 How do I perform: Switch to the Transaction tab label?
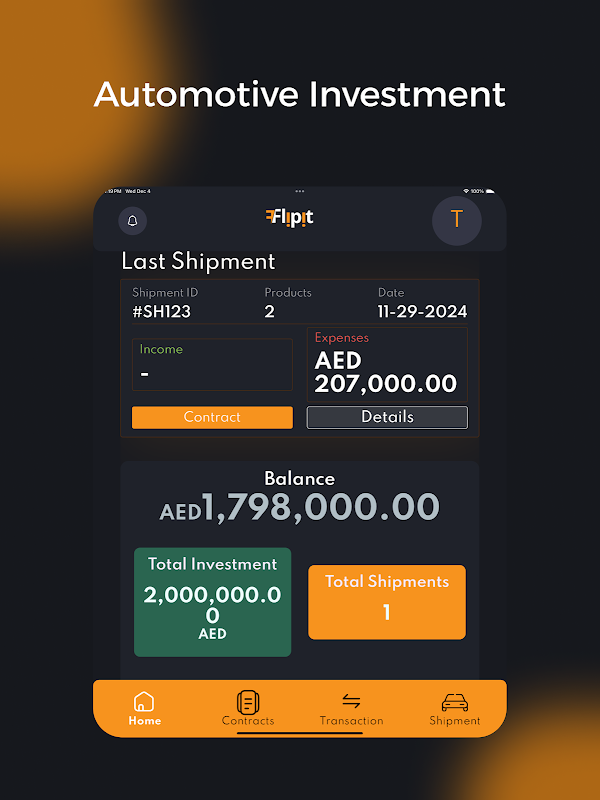point(351,721)
